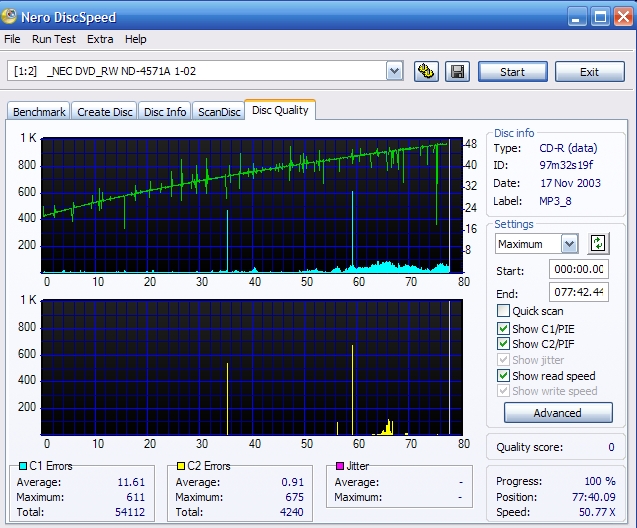This screenshot has height=528, width=637.
Task: Click the speed value 50.77 X
Action: (597, 512)
